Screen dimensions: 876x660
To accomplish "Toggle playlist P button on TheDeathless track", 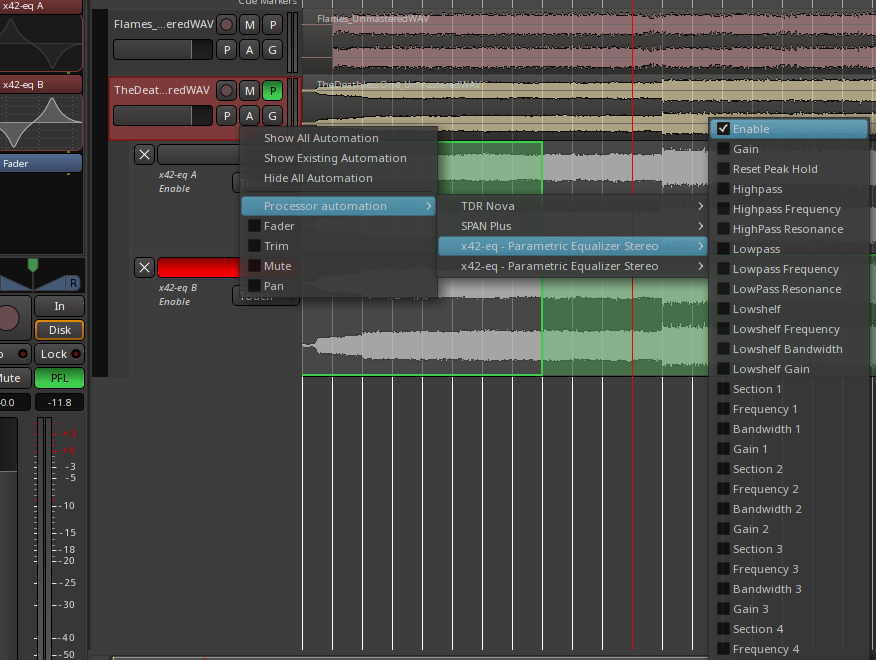I will (x=272, y=91).
